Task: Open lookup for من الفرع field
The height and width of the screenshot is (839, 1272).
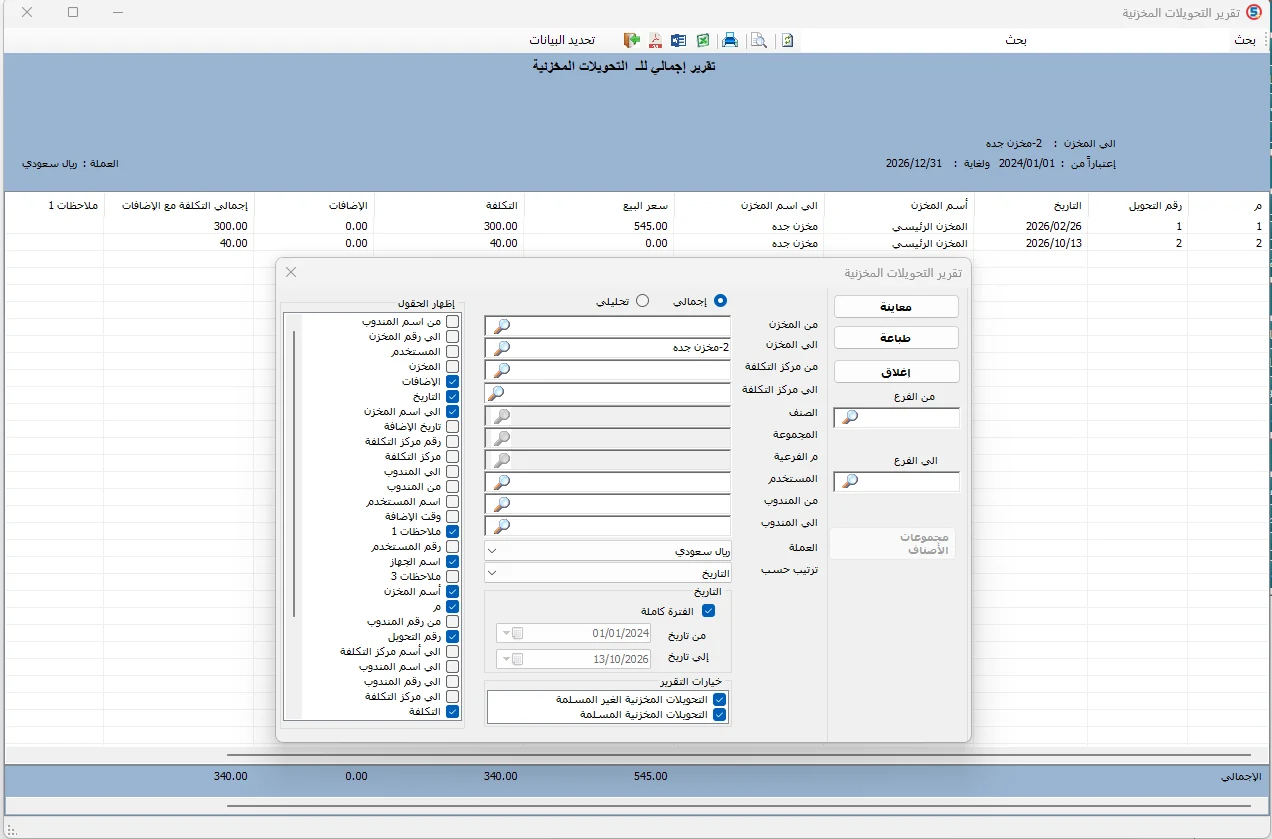Action: click(x=849, y=417)
